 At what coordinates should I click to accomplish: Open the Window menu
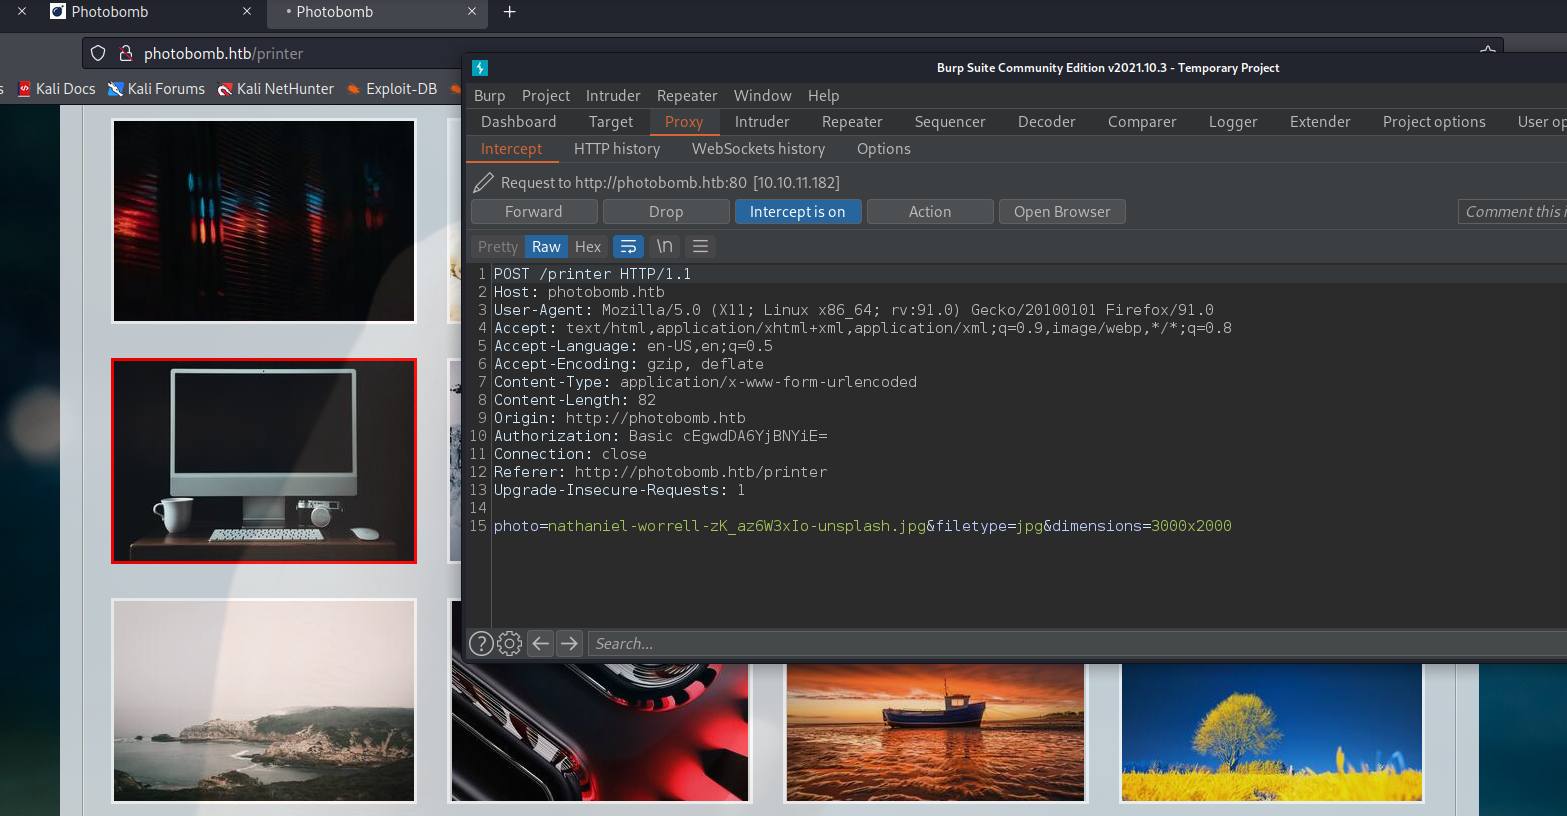(762, 96)
